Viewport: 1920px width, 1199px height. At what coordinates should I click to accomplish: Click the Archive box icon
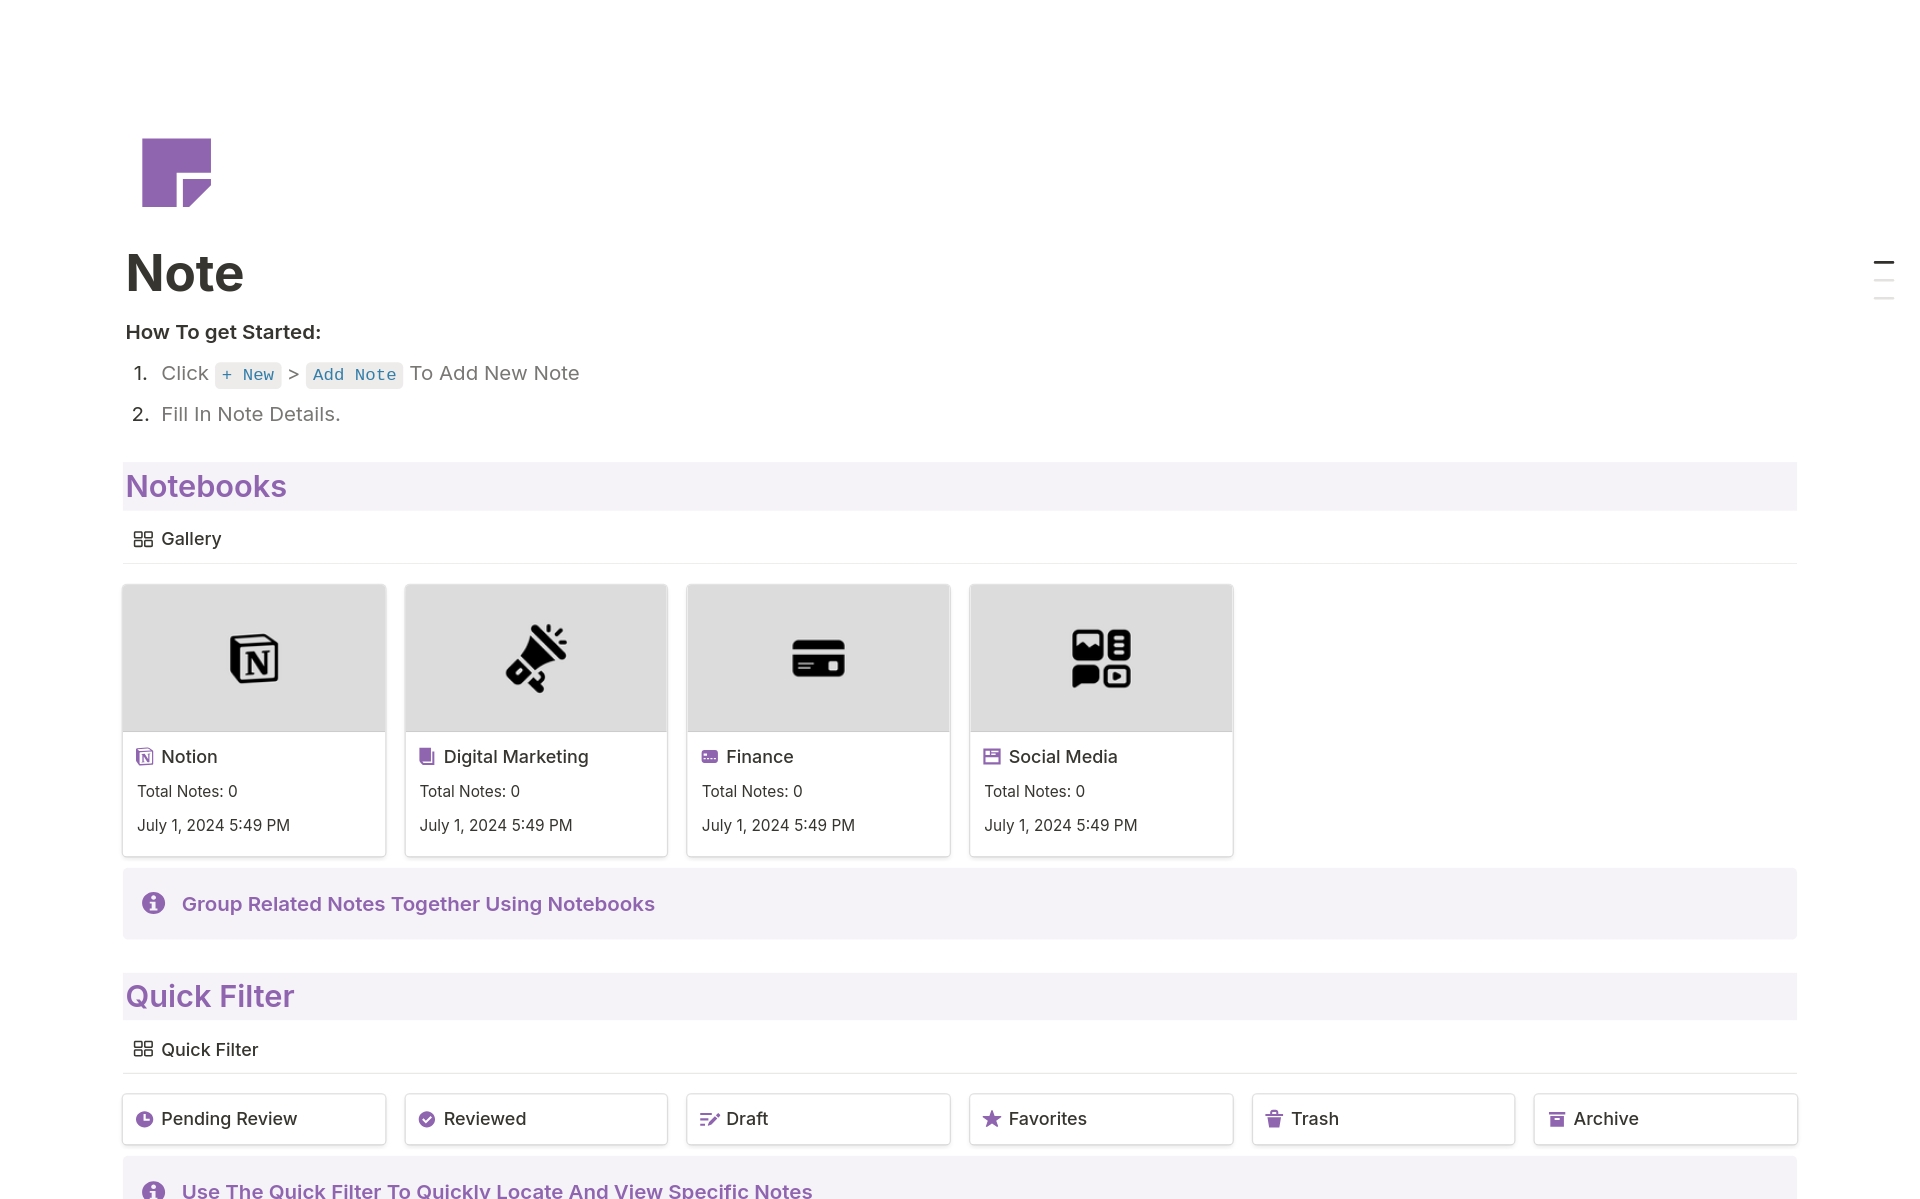(x=1557, y=1119)
